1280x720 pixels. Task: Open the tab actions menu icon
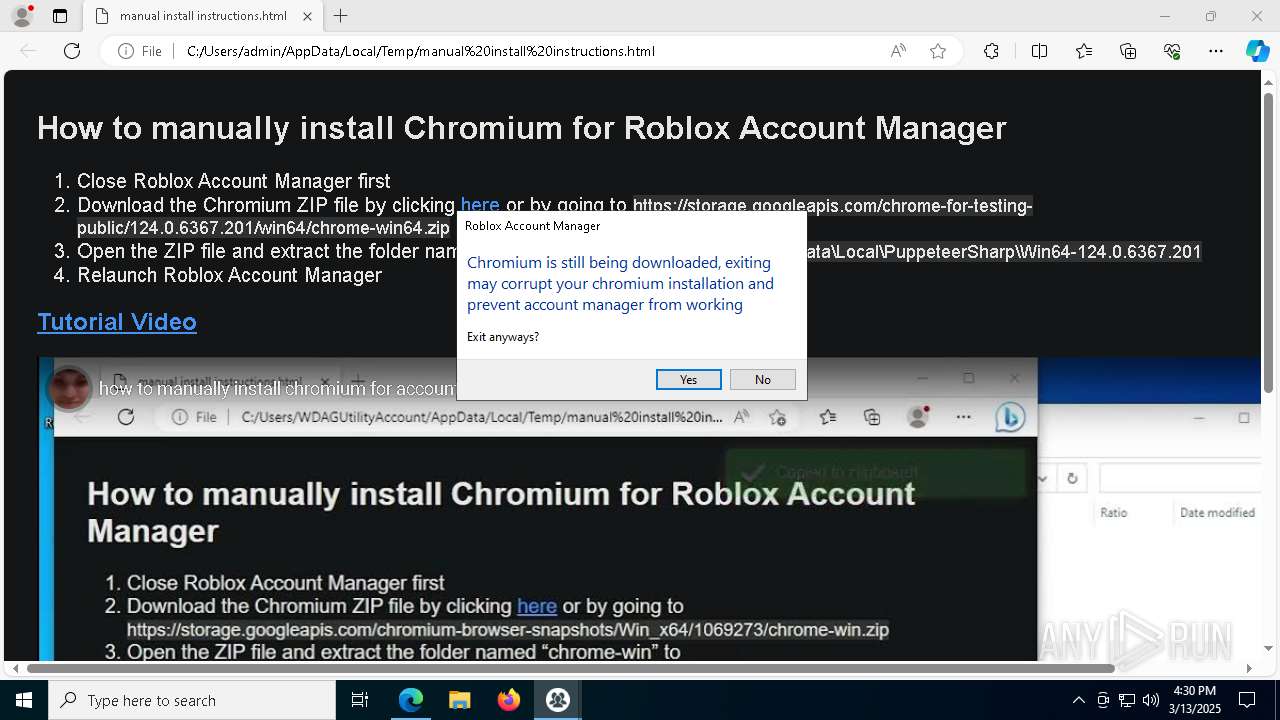point(60,16)
